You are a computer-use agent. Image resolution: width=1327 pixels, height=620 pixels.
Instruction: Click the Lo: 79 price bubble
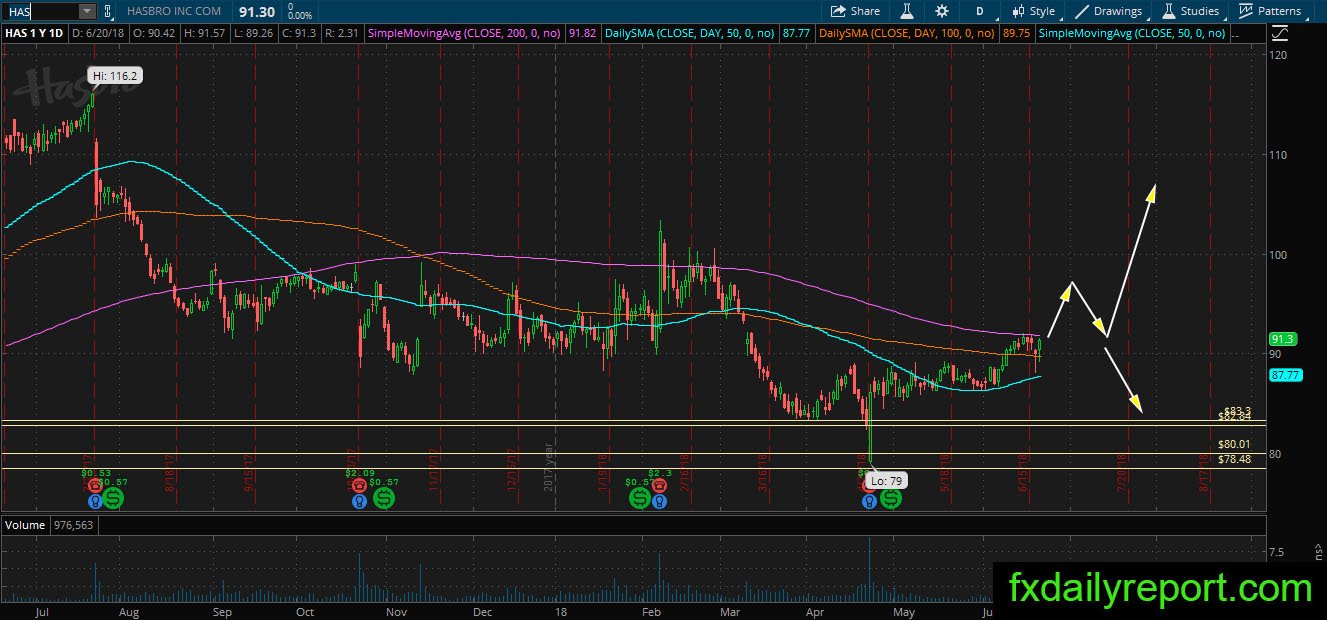tap(889, 481)
